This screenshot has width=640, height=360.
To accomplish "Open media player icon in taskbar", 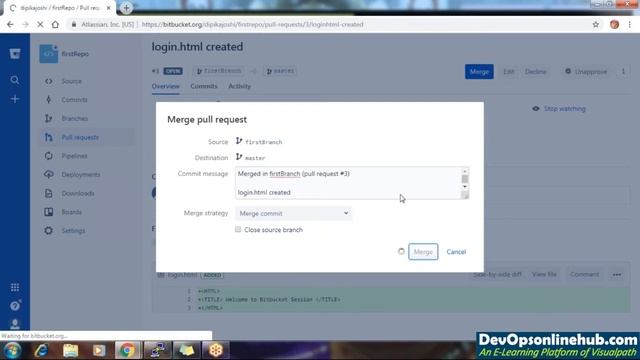I will click(x=99, y=350).
